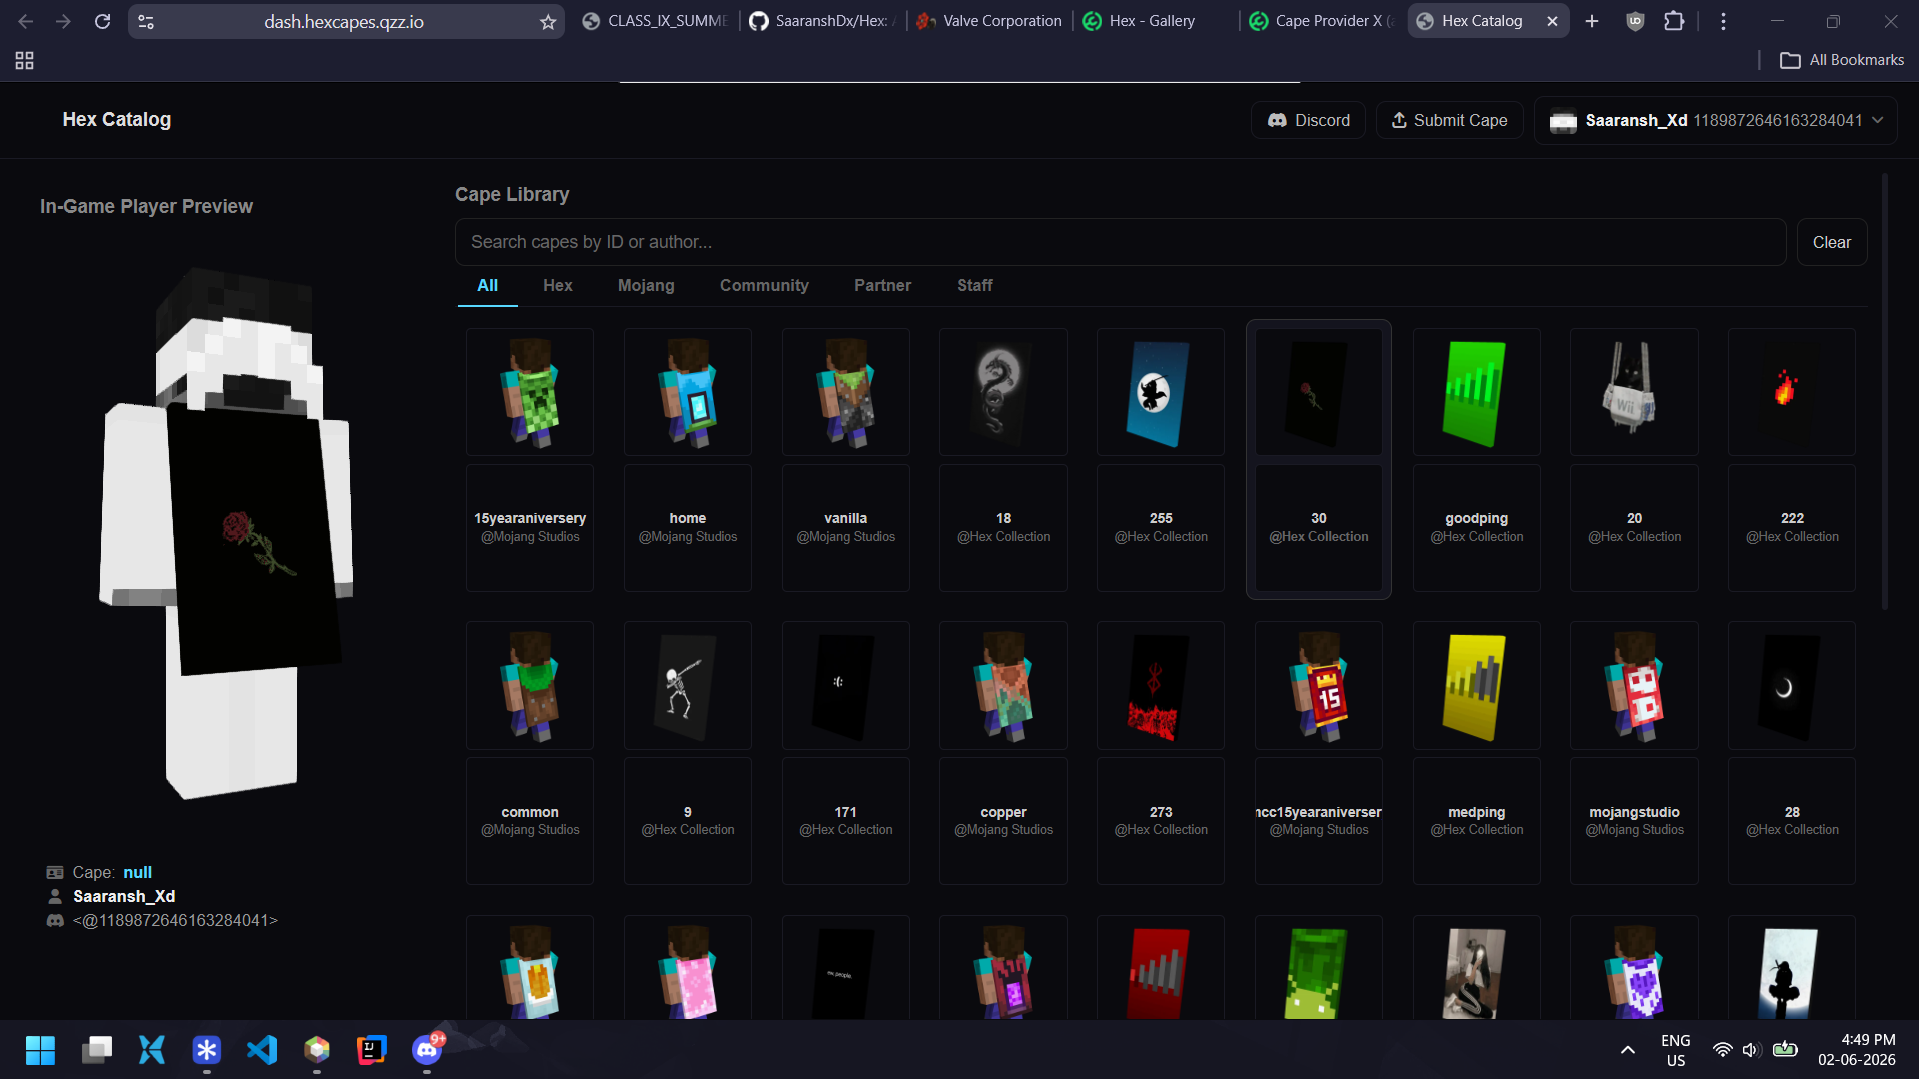Click the Discord button in the header
This screenshot has height=1079, width=1919.
coord(1308,120)
